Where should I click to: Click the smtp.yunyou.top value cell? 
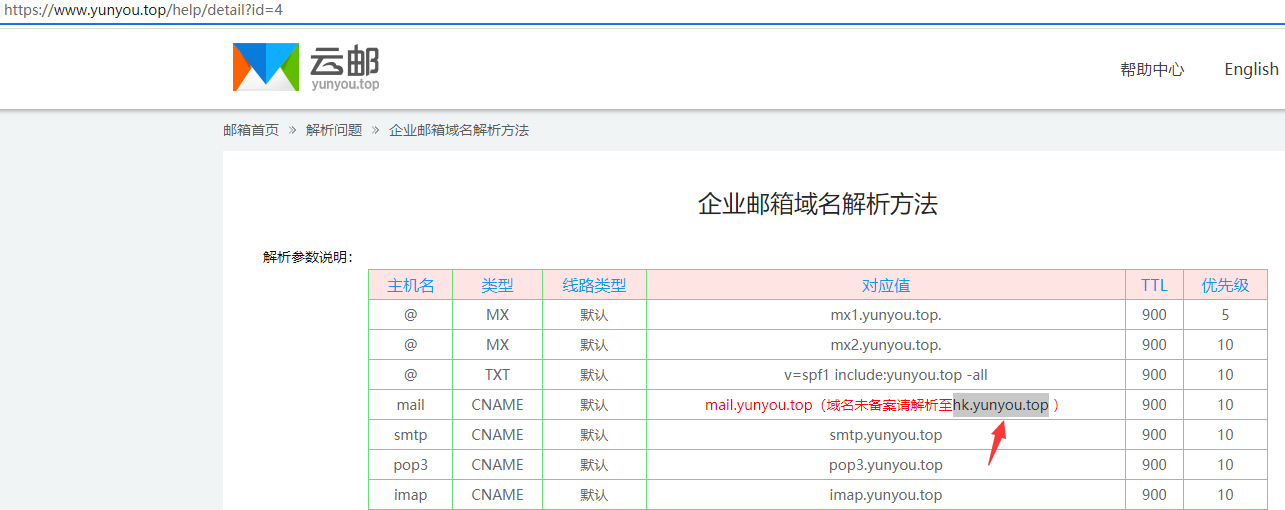pos(885,435)
